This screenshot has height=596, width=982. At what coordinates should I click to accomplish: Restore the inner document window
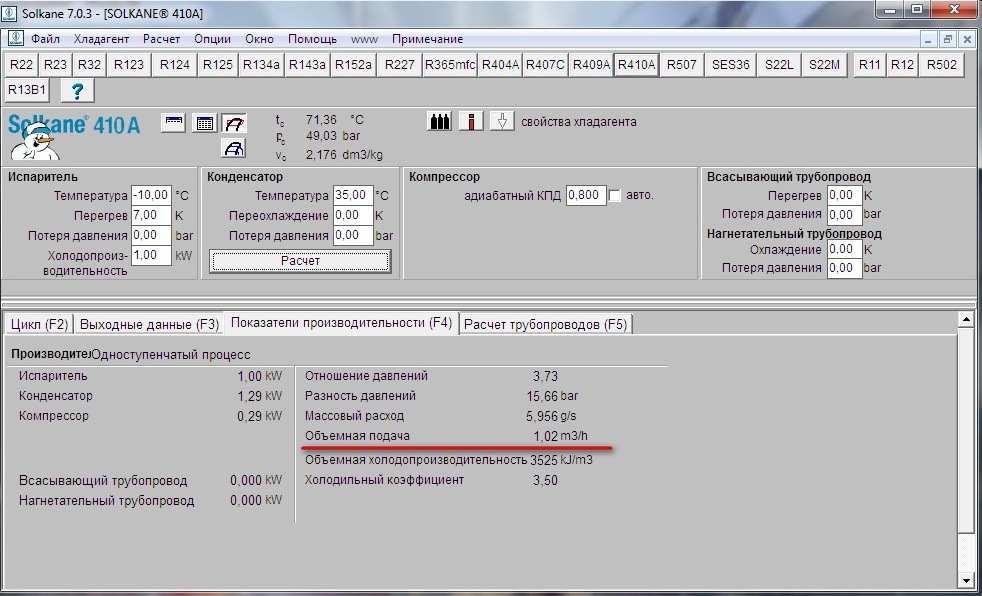(x=948, y=39)
